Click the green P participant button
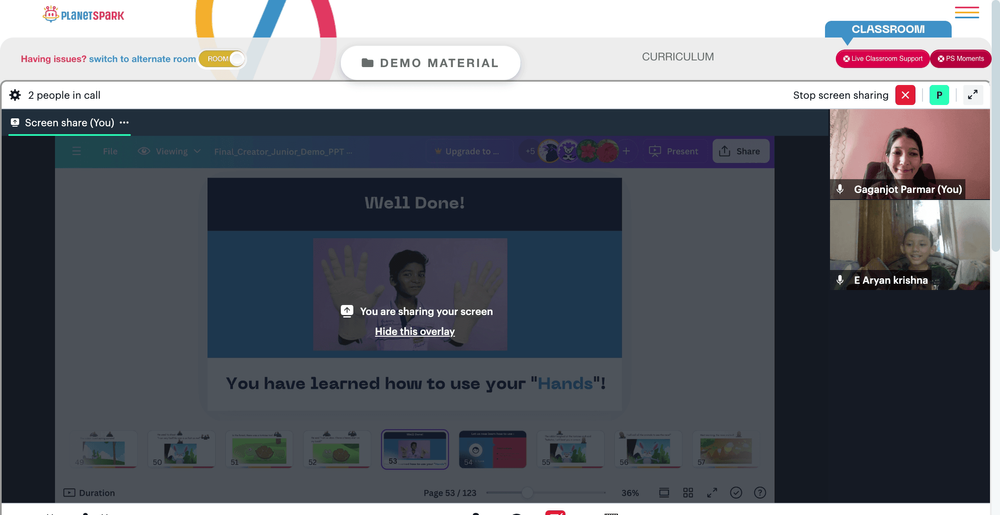 click(x=939, y=95)
